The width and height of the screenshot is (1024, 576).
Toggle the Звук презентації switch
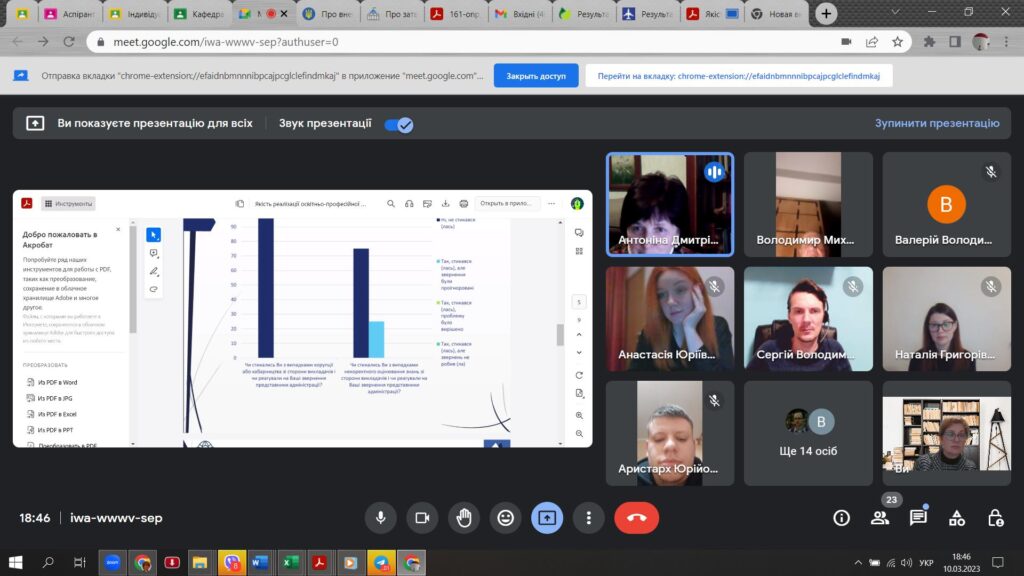[399, 124]
